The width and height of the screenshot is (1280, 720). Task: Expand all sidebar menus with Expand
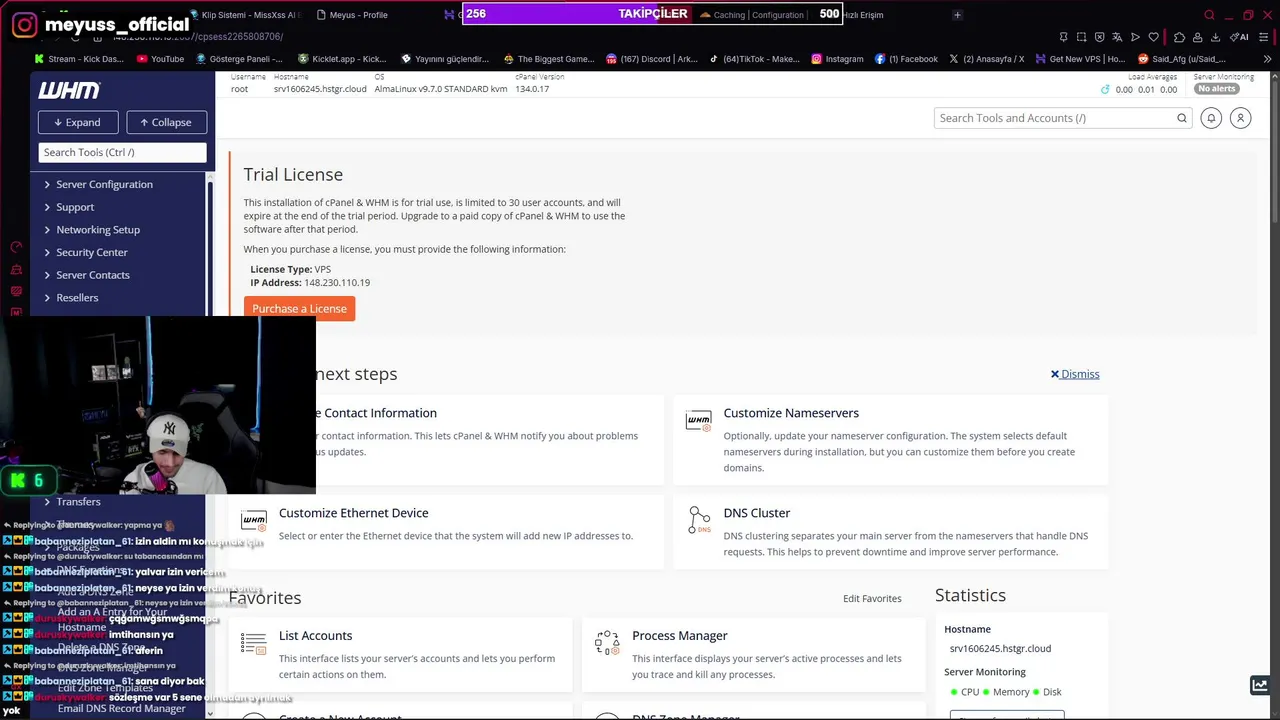[77, 122]
